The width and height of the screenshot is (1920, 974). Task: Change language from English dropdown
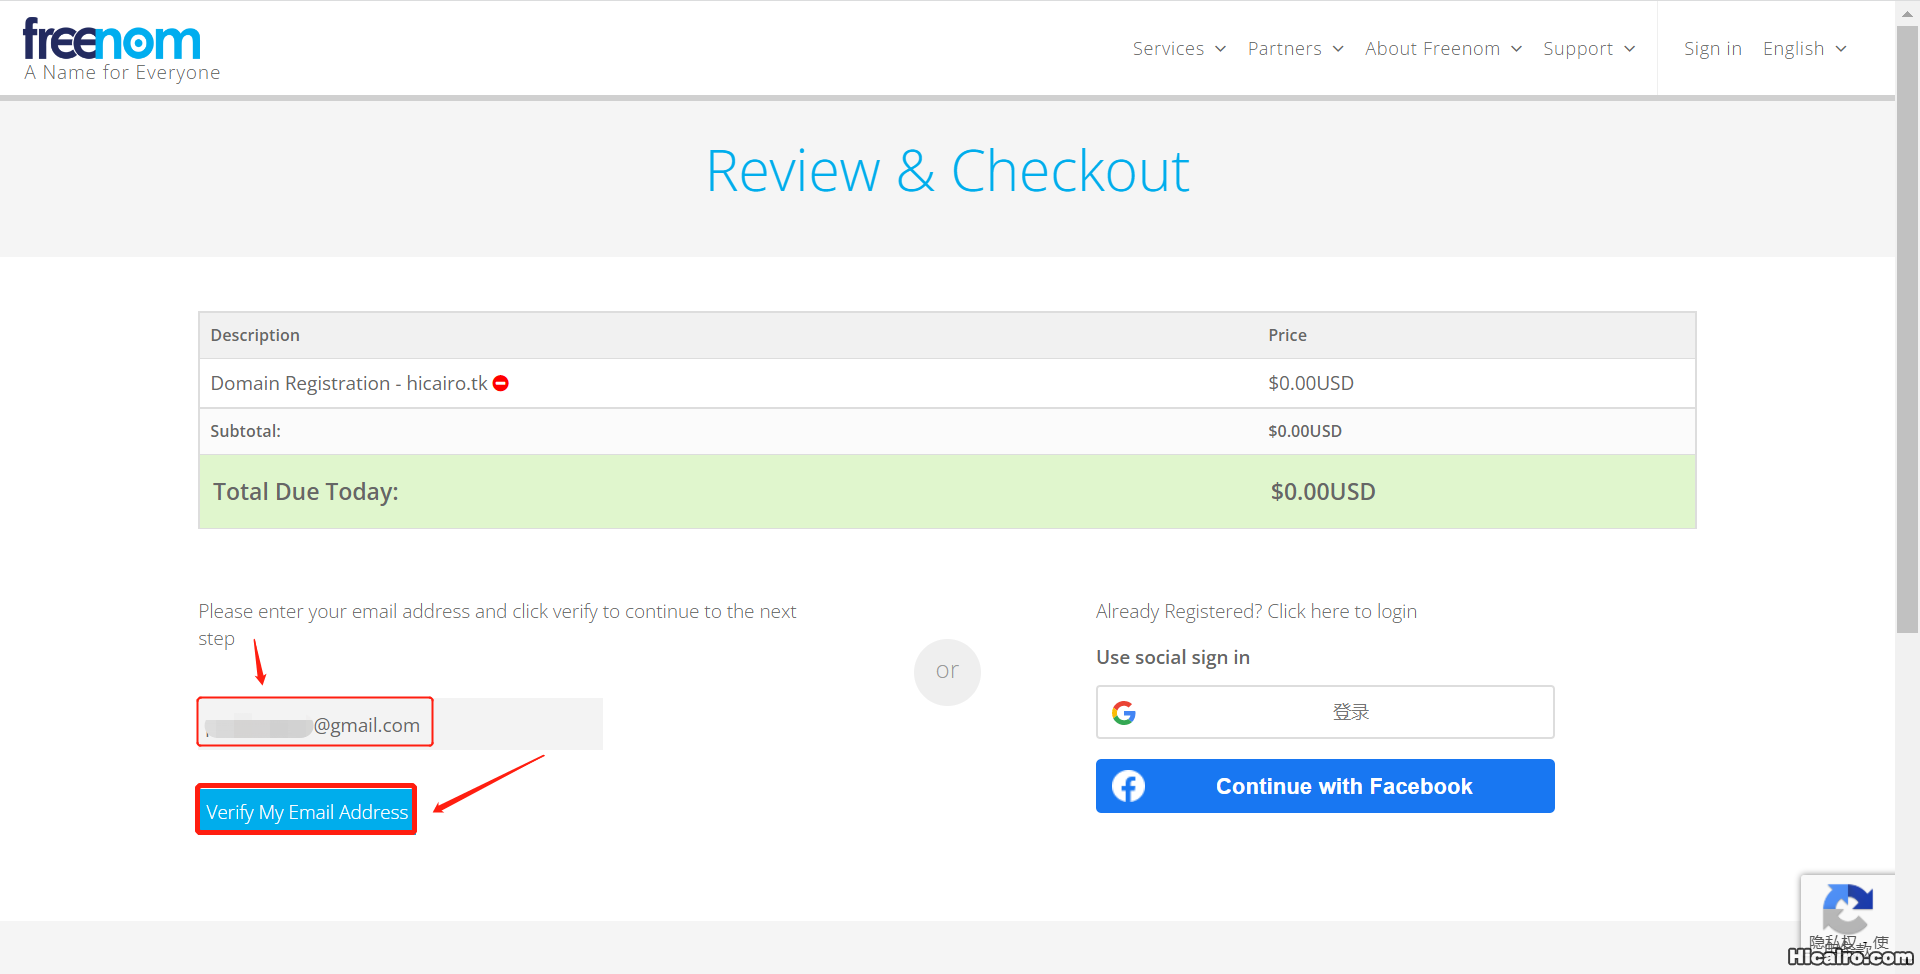1804,49
